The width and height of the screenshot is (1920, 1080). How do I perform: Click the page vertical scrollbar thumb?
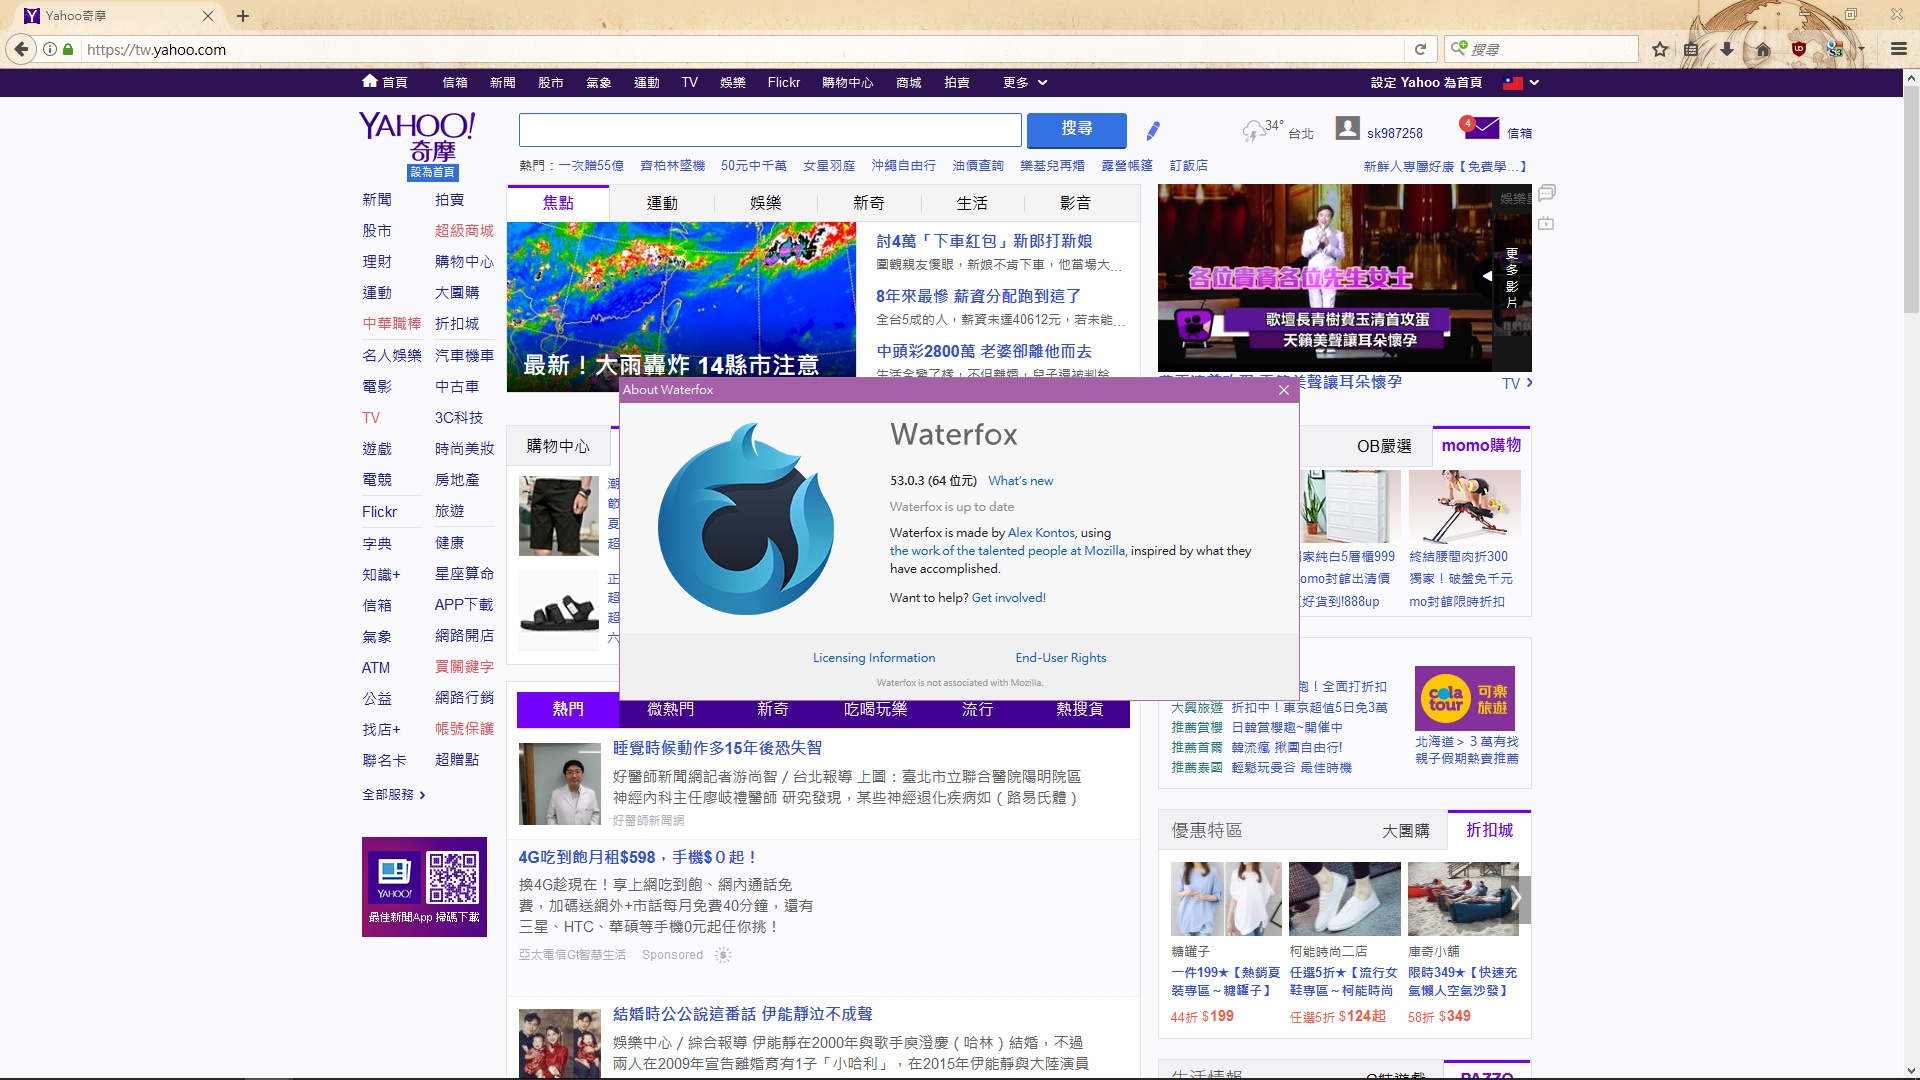pos(1912,200)
